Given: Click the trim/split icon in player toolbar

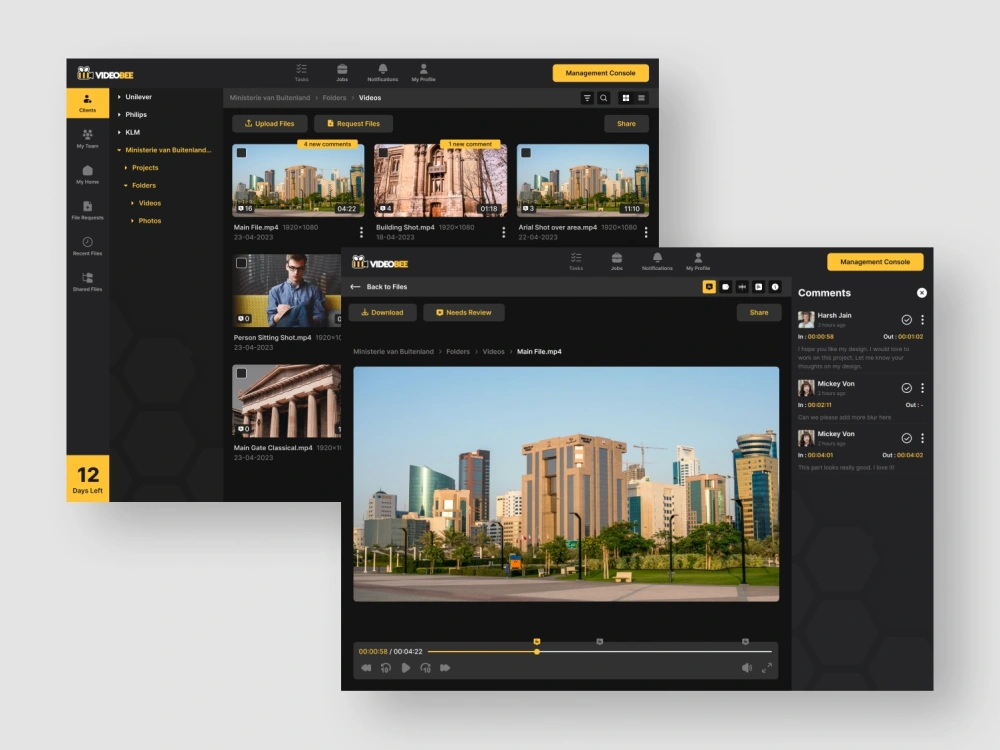Looking at the screenshot, I should [742, 287].
